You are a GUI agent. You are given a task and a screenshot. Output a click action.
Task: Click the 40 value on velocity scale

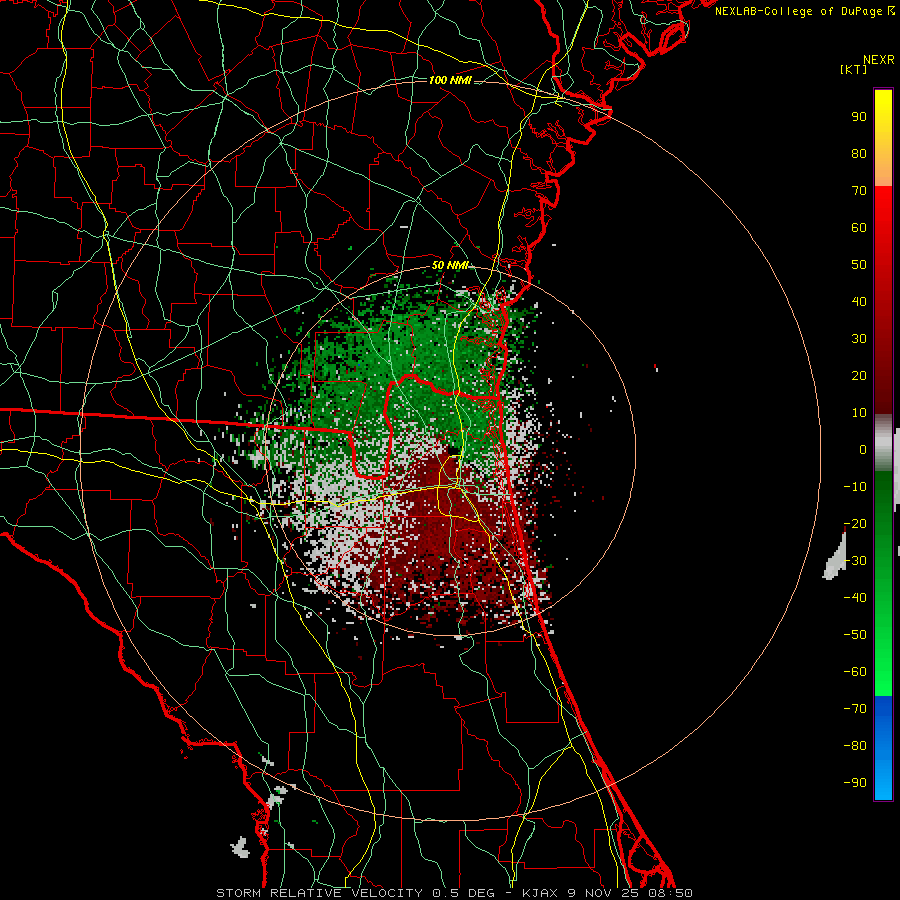click(859, 302)
